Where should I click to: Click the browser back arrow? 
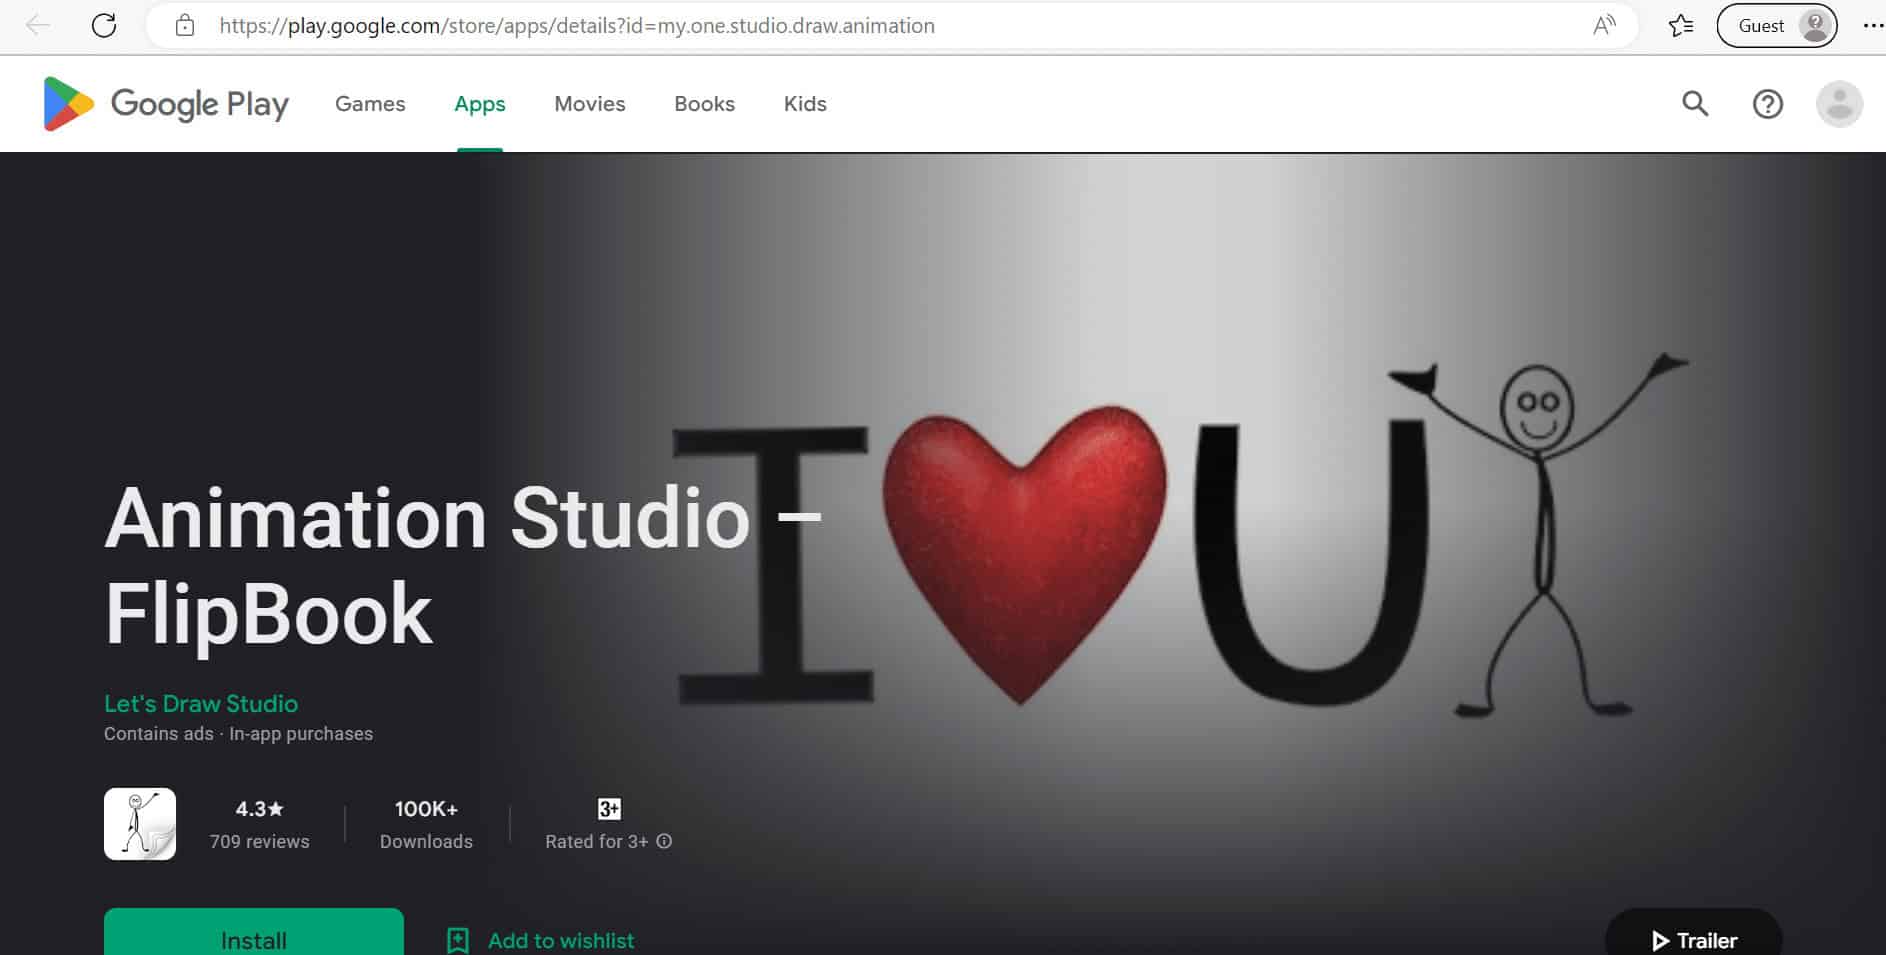[x=38, y=26]
